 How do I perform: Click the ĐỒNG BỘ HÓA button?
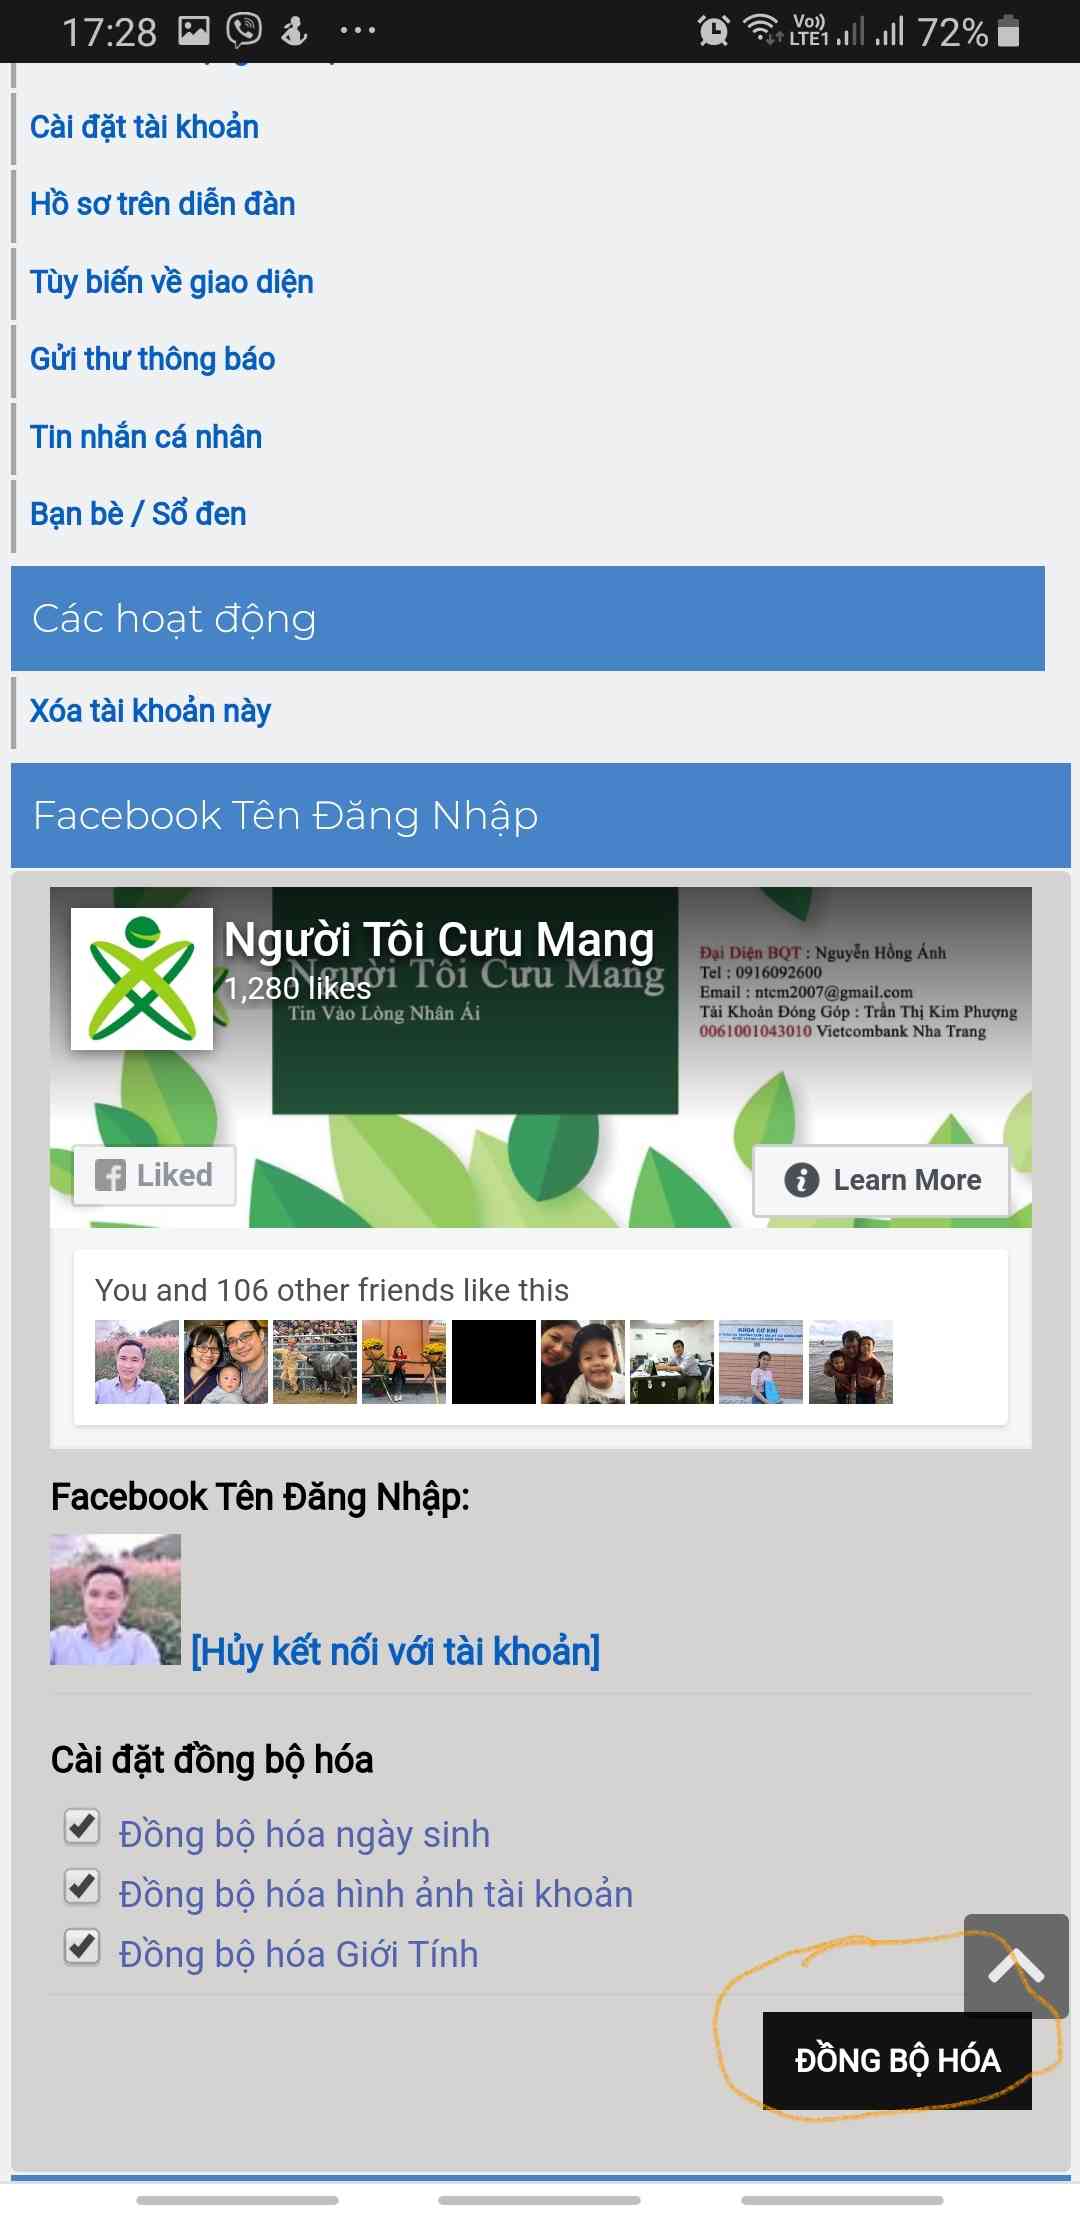(x=897, y=2061)
